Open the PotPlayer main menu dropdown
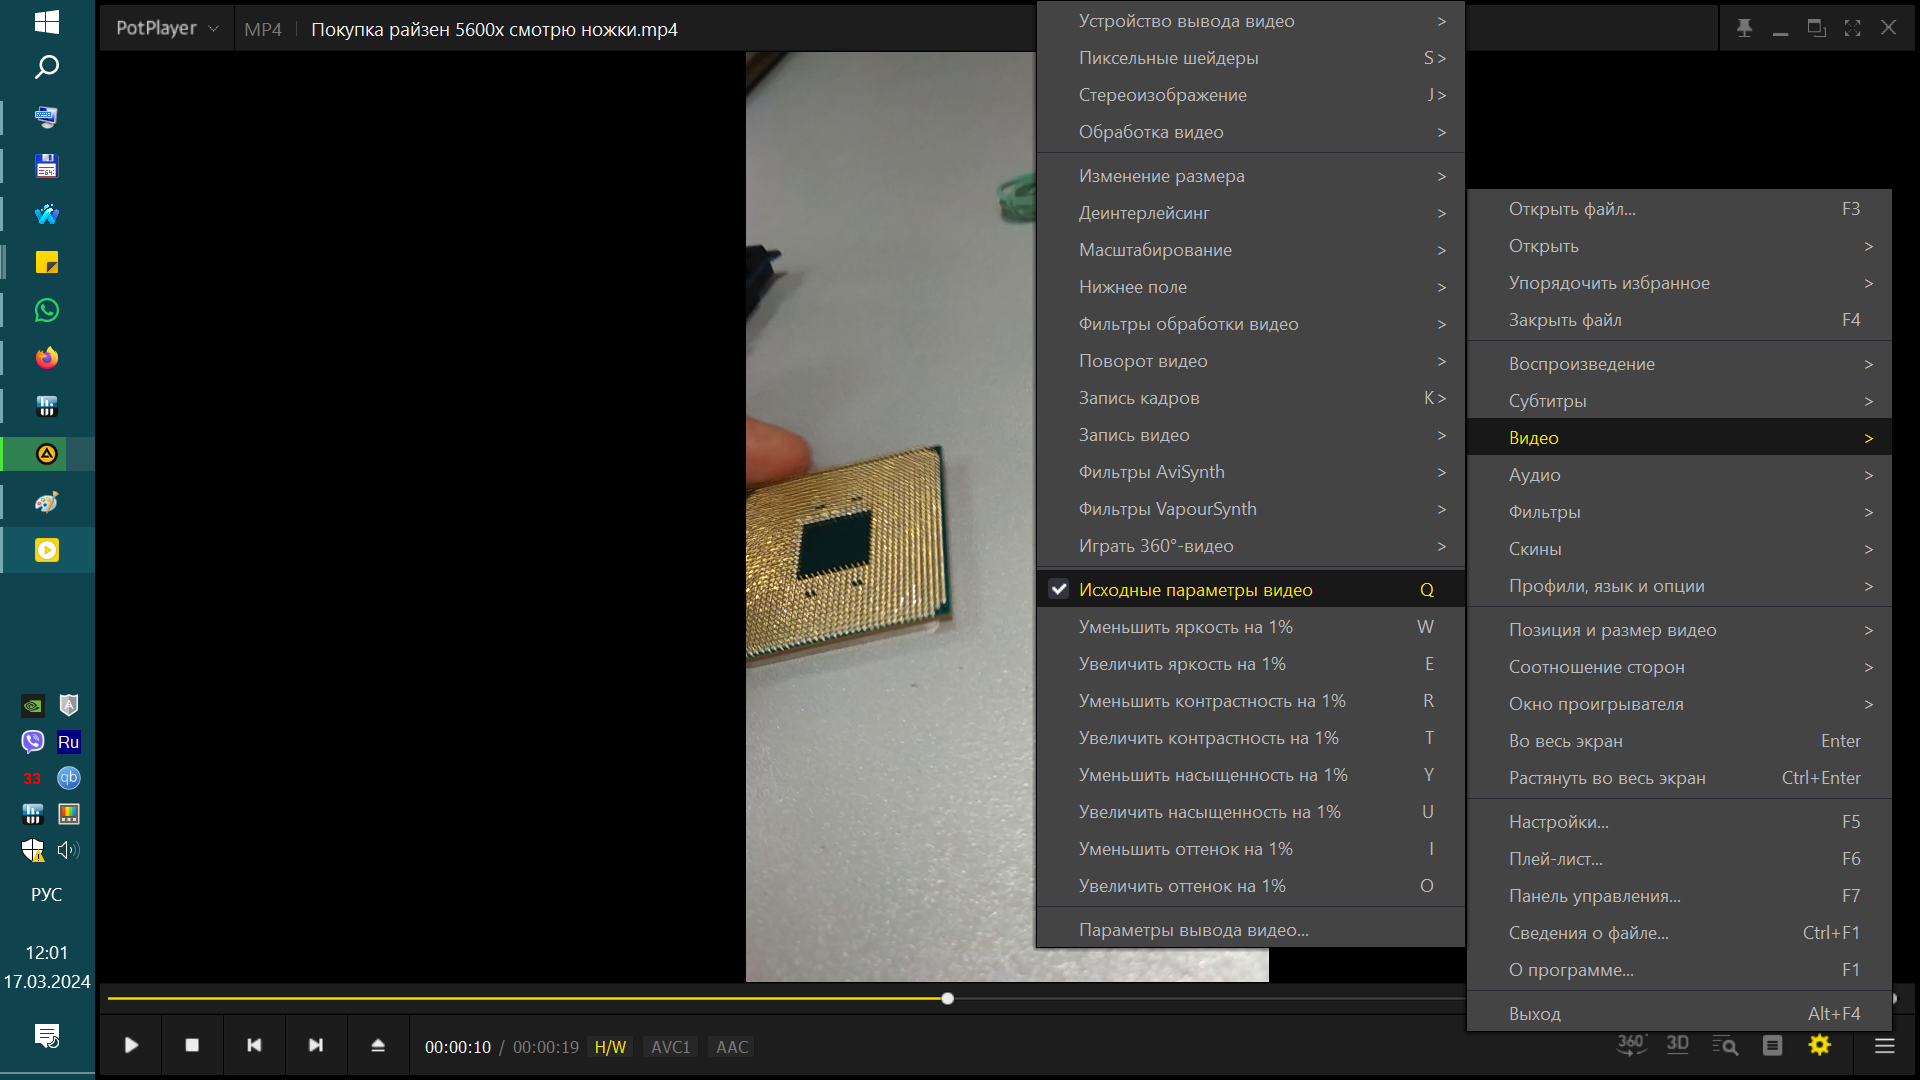This screenshot has height=1080, width=1920. tap(166, 28)
